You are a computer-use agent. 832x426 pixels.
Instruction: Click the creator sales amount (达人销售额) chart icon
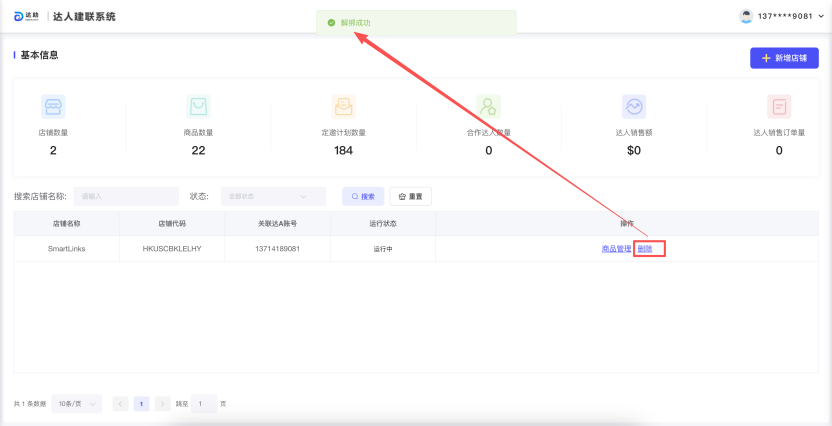pos(633,106)
